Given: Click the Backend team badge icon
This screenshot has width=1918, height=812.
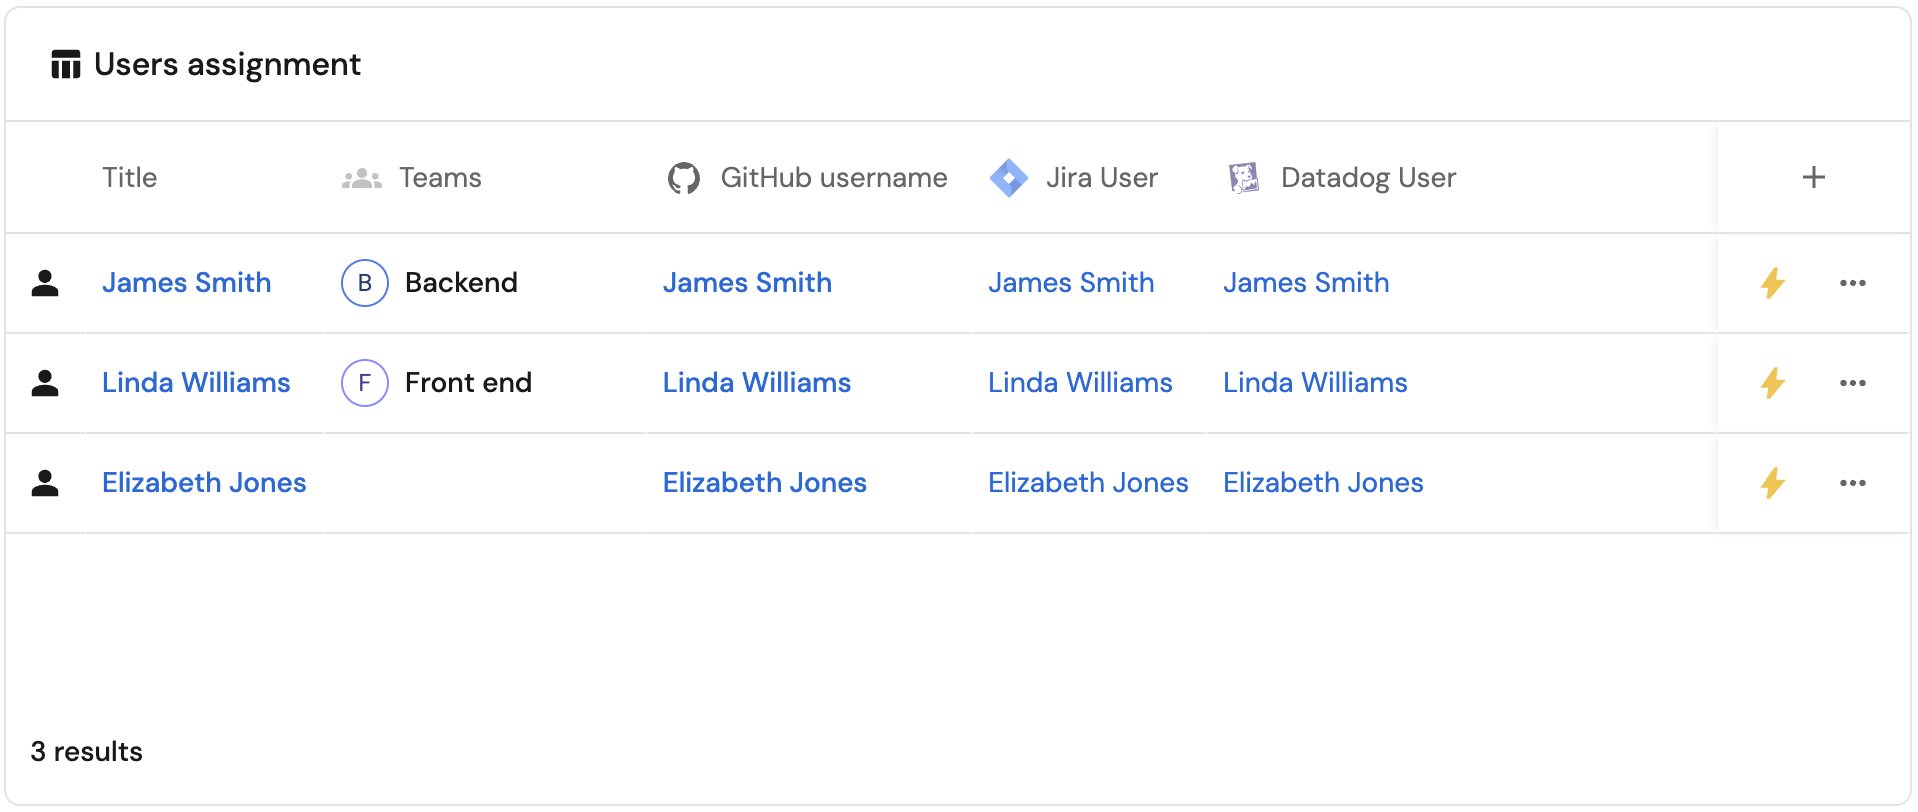Looking at the screenshot, I should click(x=364, y=283).
